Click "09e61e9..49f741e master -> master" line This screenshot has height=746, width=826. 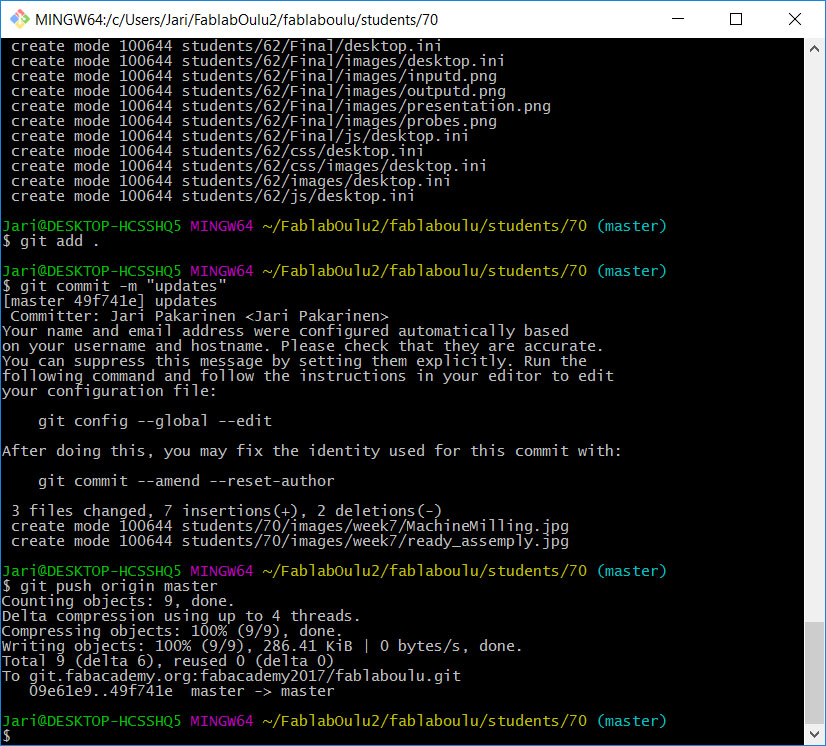tap(182, 691)
